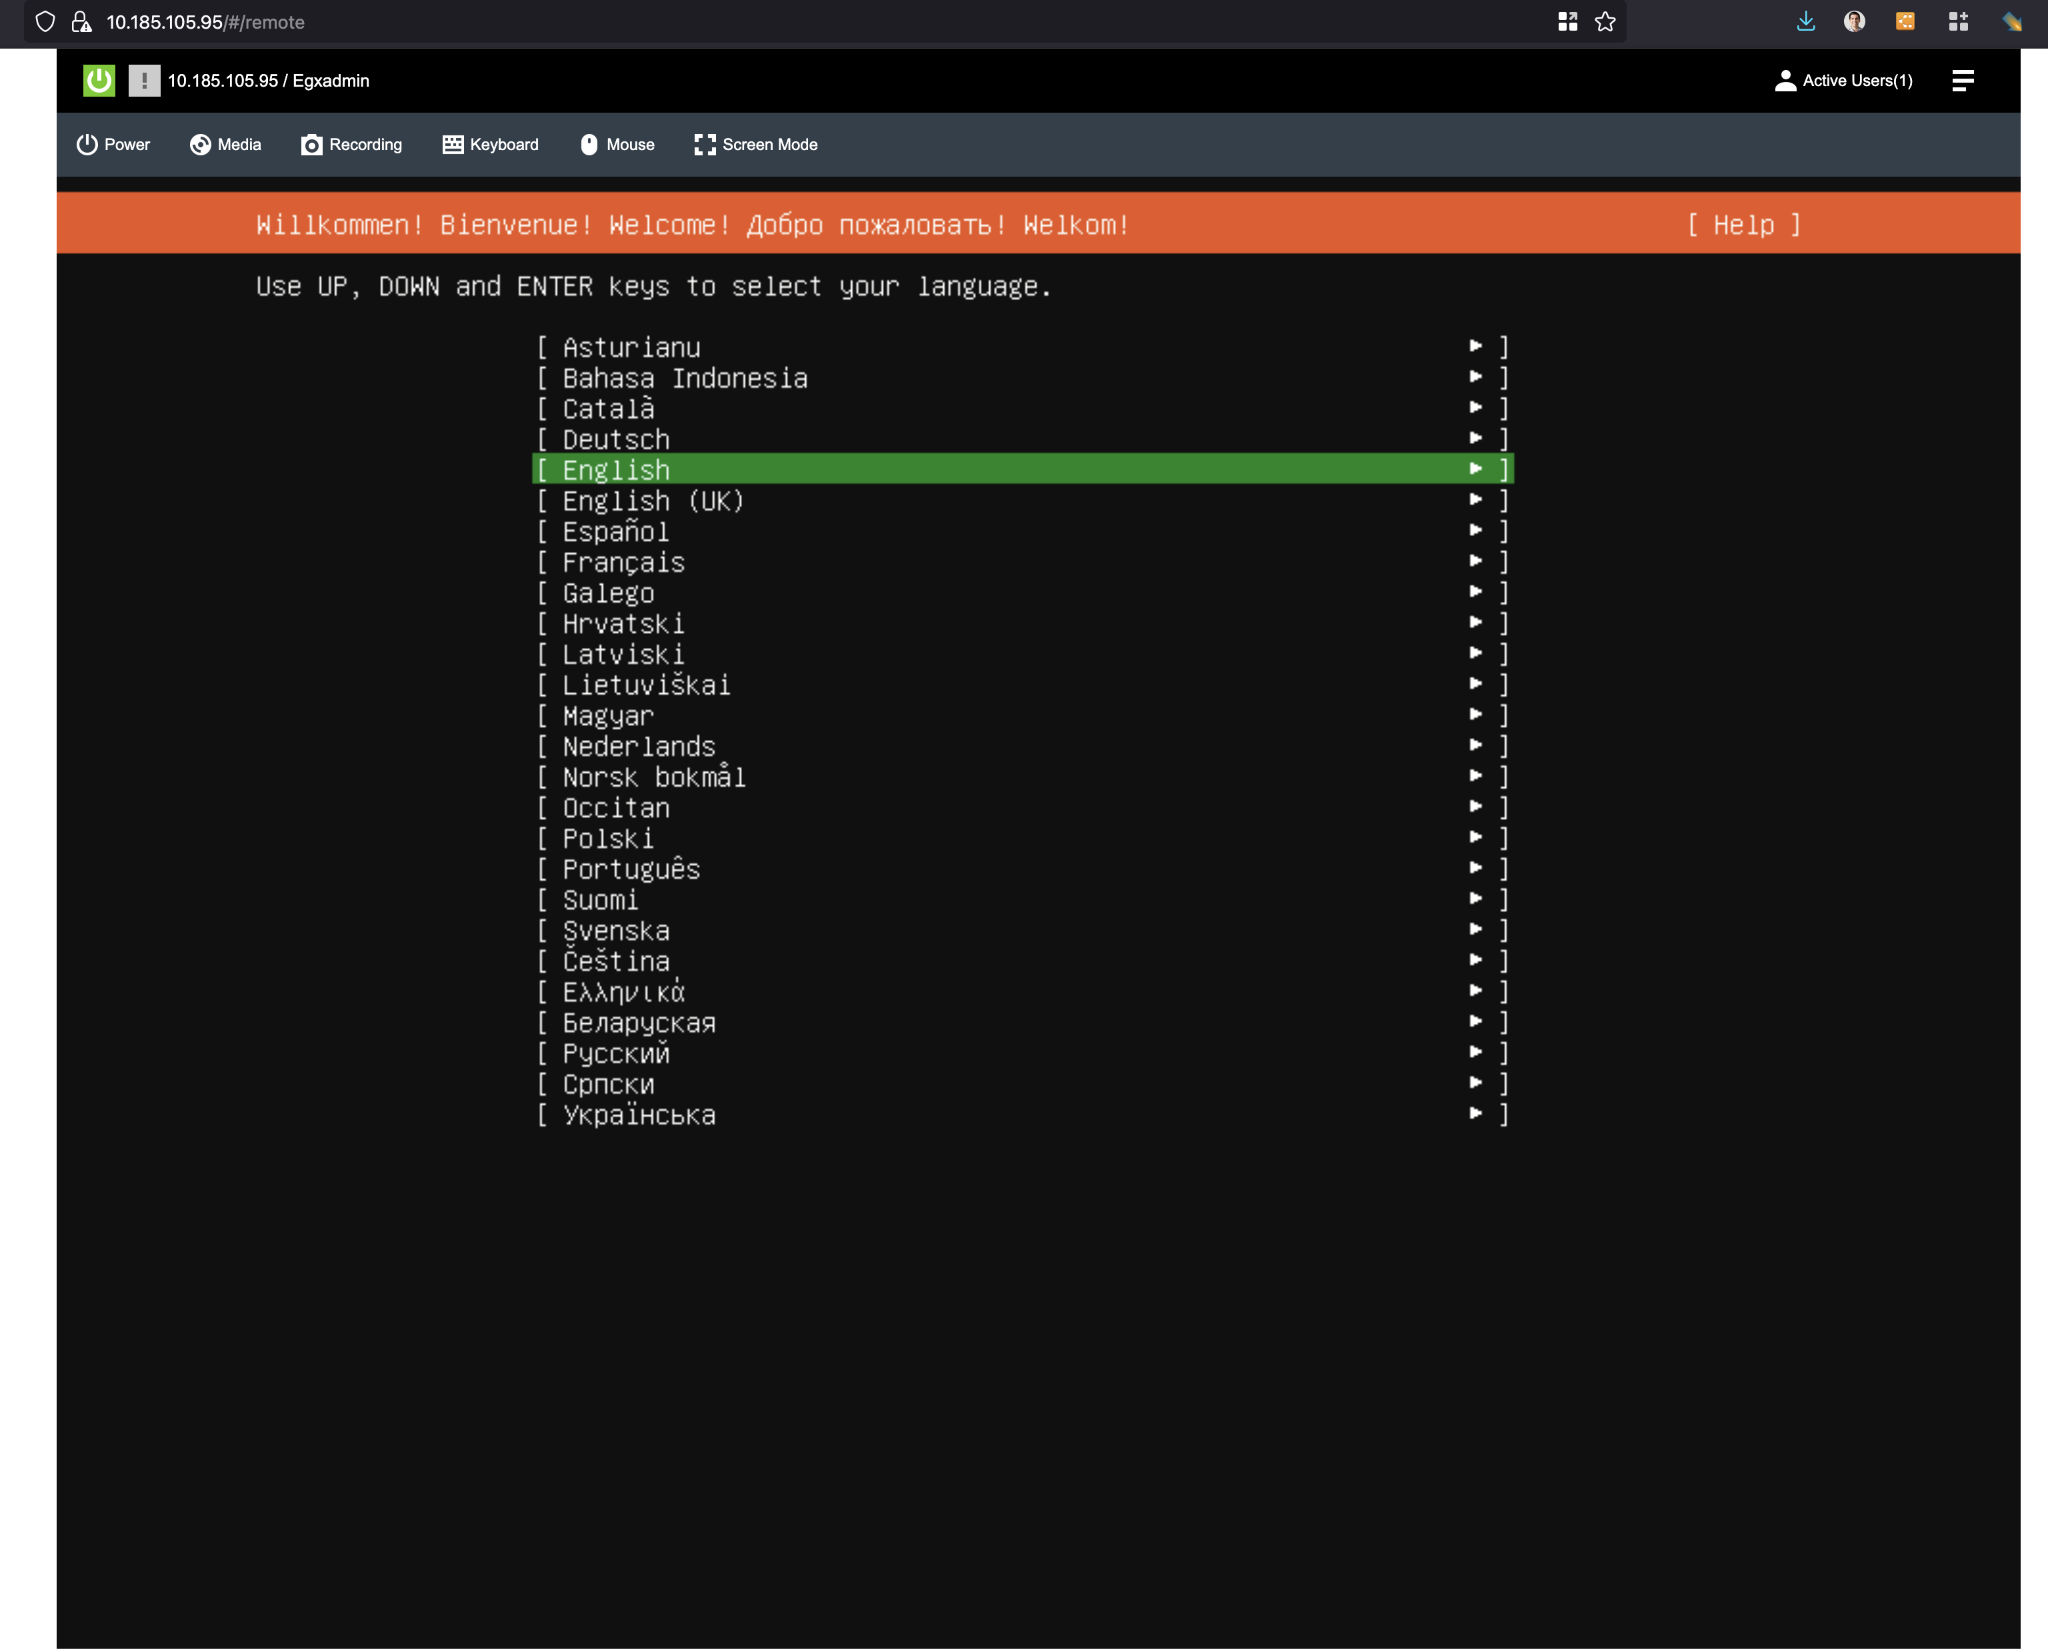Open the hamburger menu at top right
The height and width of the screenshot is (1649, 2048).
1963,80
